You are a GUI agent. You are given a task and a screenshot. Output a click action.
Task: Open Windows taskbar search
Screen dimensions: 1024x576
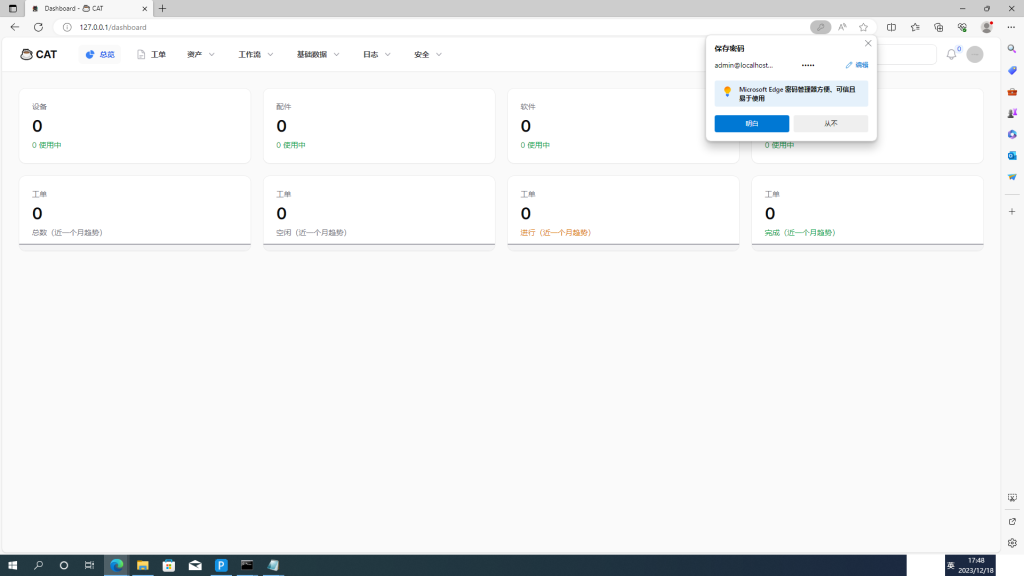pyautogui.click(x=39, y=566)
